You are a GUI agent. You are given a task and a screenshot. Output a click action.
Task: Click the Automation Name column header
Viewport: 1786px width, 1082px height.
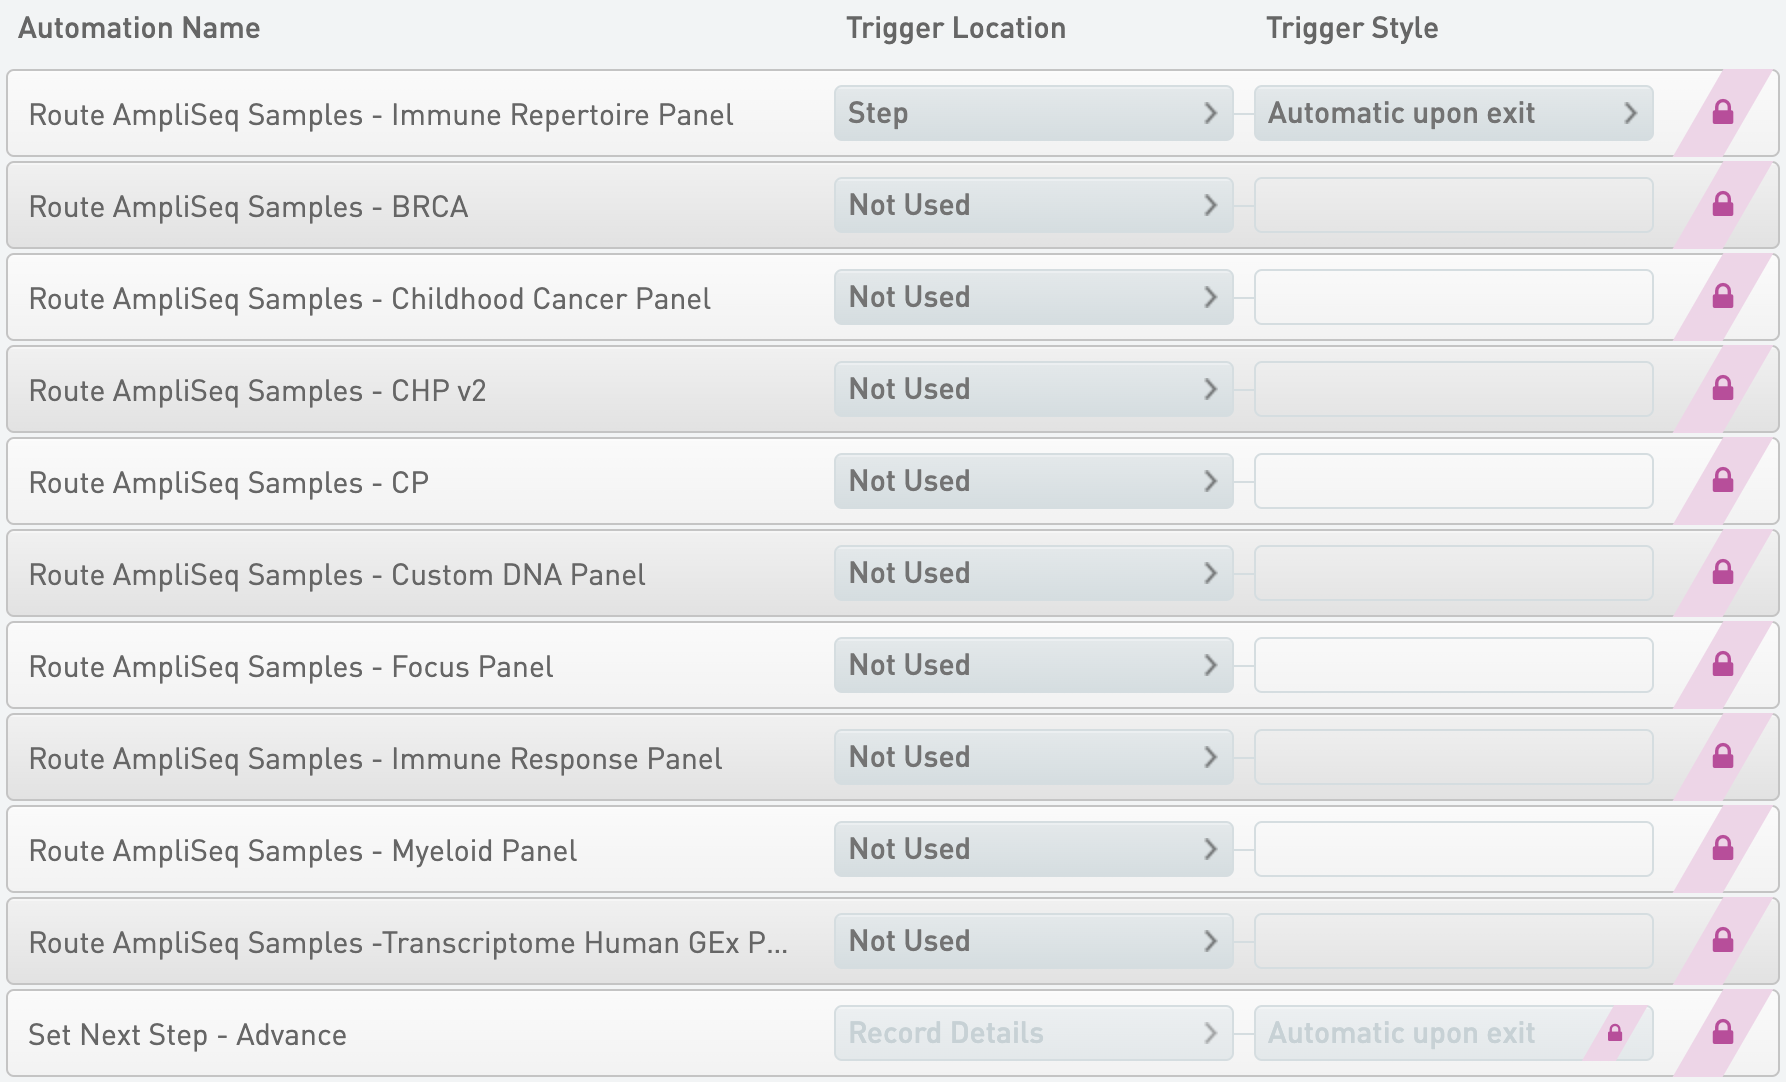click(x=139, y=28)
